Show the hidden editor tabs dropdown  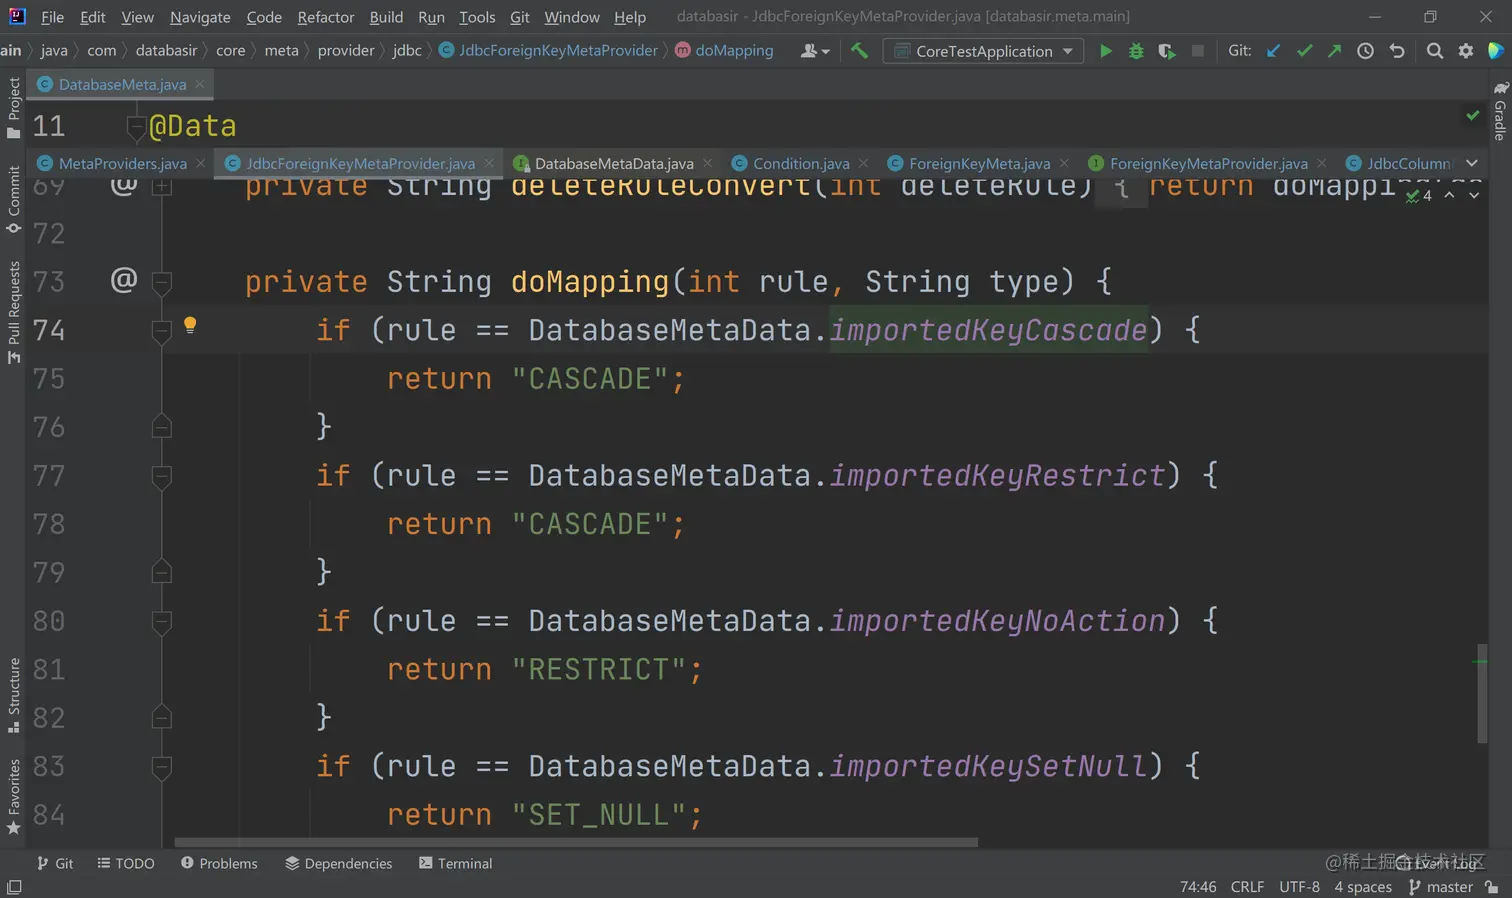click(1472, 163)
